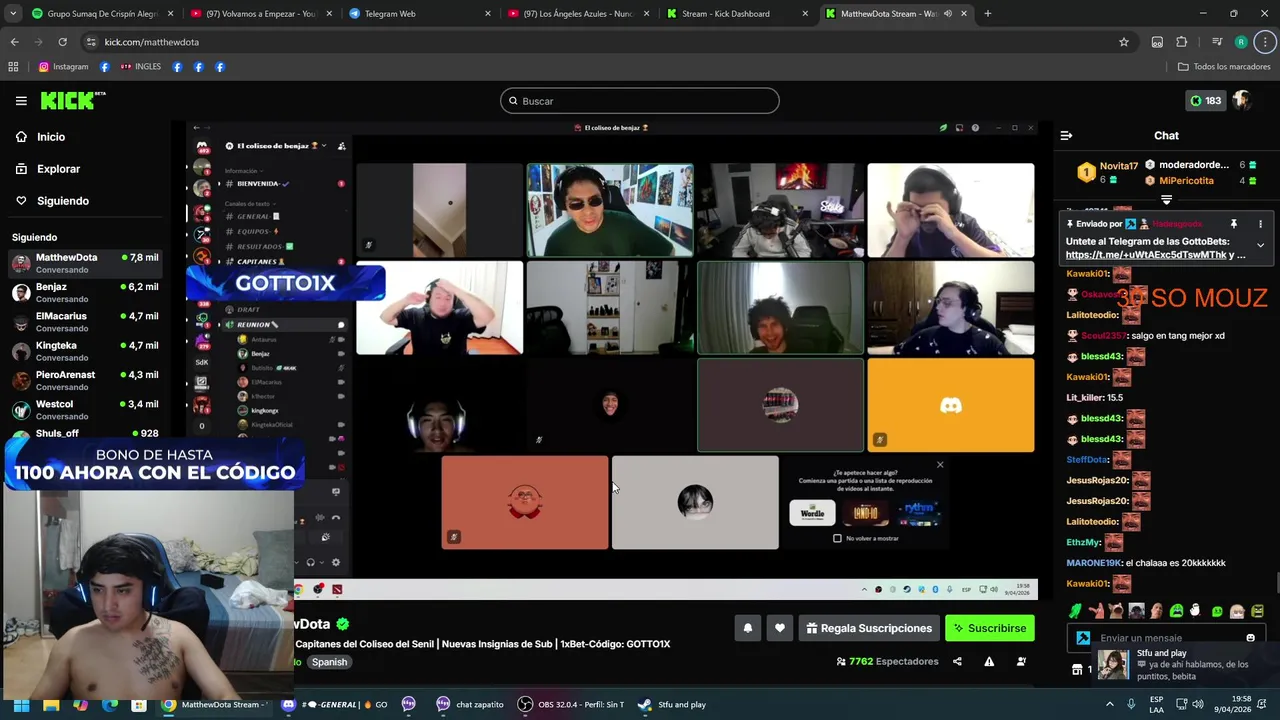Switch to Los Ángeles Azules tab
This screenshot has width=1280, height=720.
579,14
